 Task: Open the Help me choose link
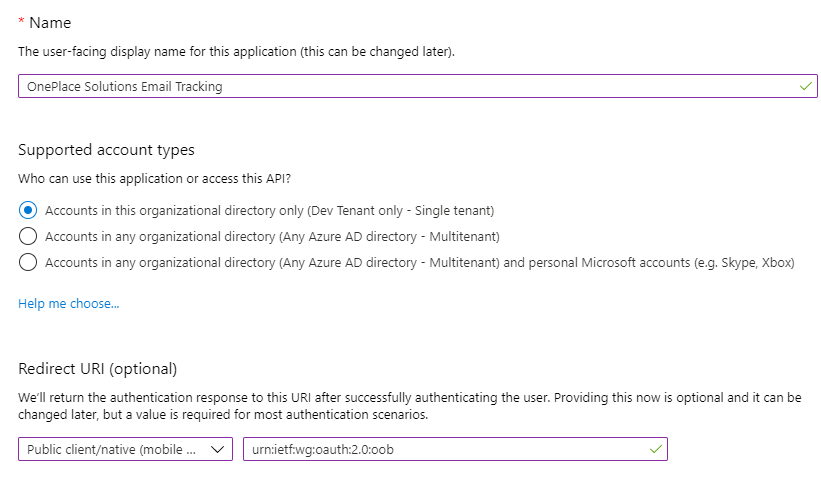pyautogui.click(x=68, y=303)
